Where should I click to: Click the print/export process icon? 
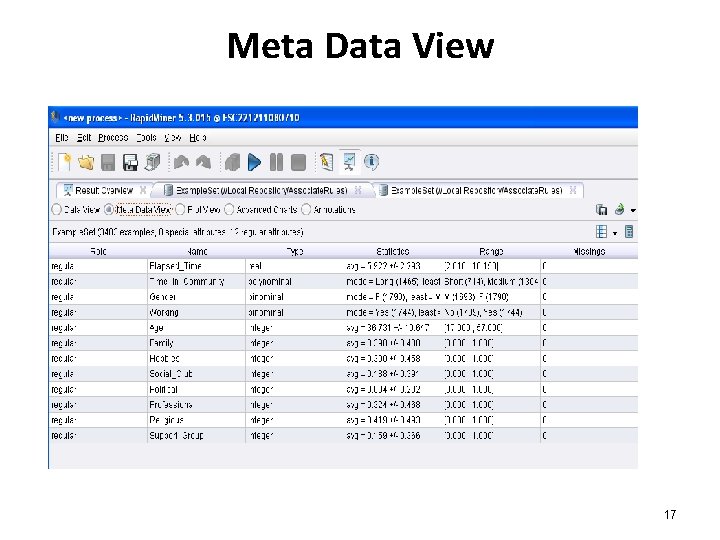pos(152,162)
